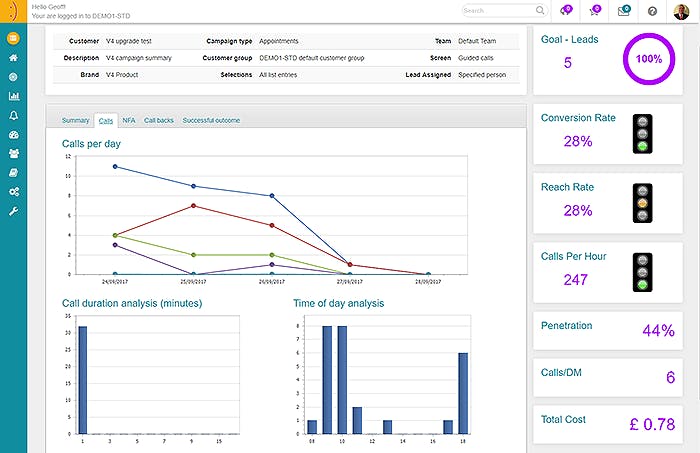Open the book icon in sidebar
This screenshot has width=700, height=453.
13,173
